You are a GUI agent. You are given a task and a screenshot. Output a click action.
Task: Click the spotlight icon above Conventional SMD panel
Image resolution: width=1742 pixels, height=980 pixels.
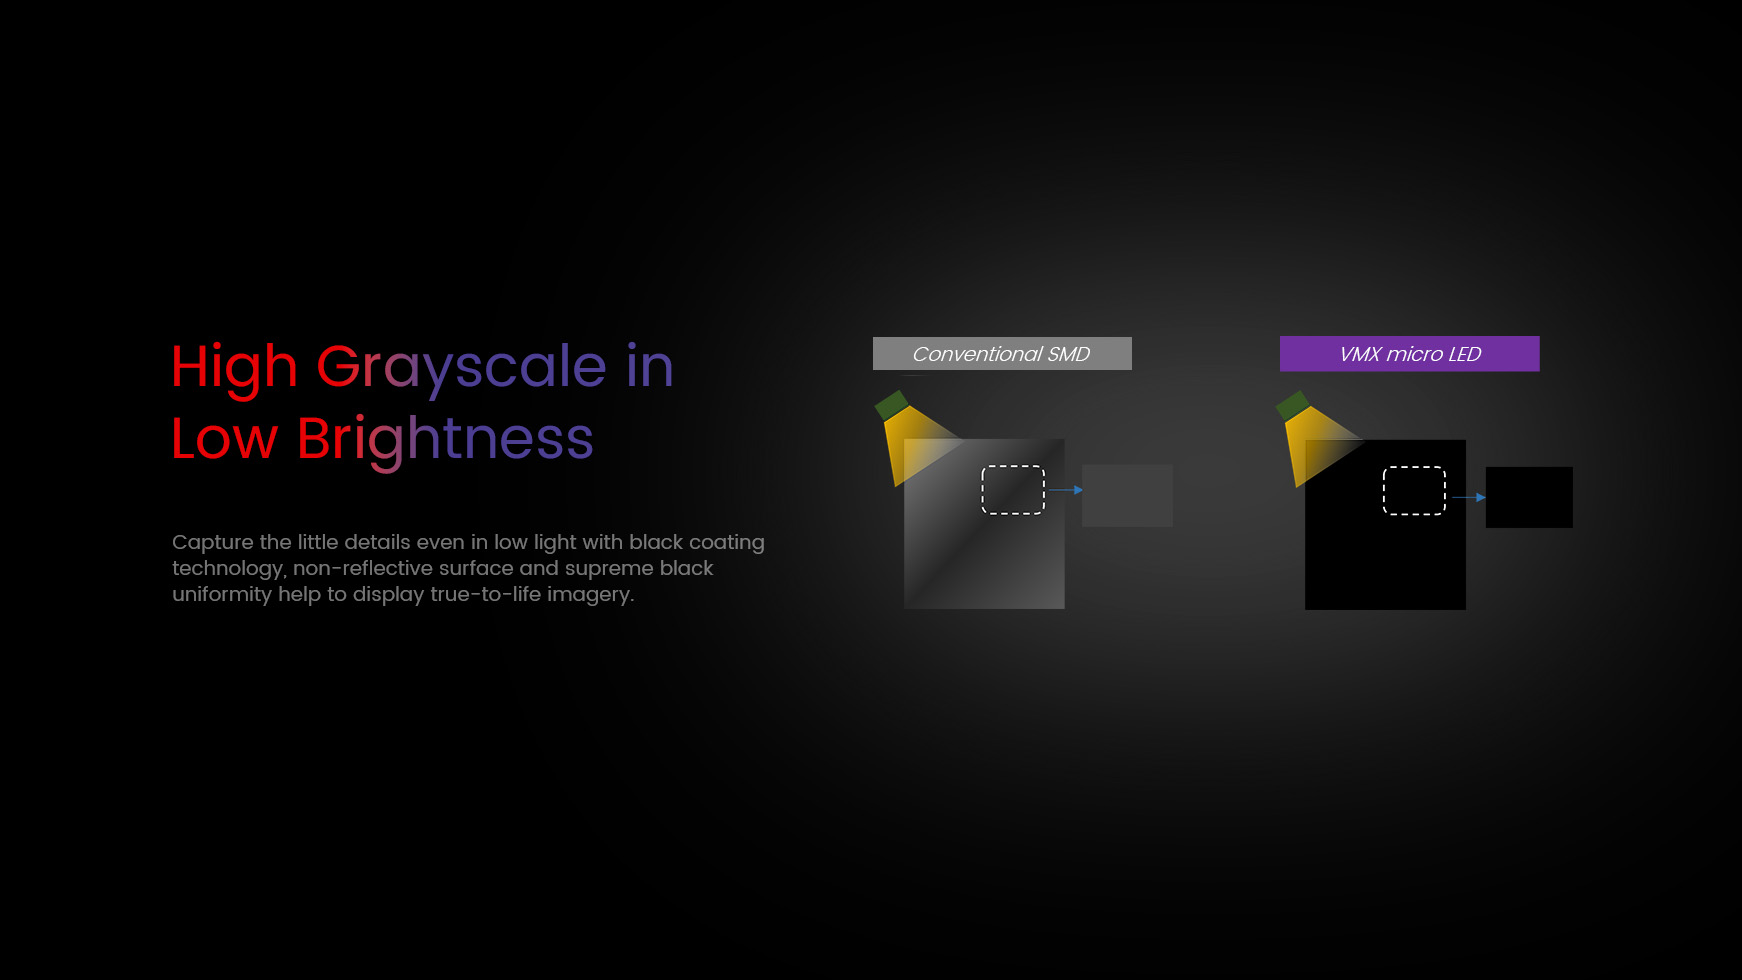[x=903, y=430]
